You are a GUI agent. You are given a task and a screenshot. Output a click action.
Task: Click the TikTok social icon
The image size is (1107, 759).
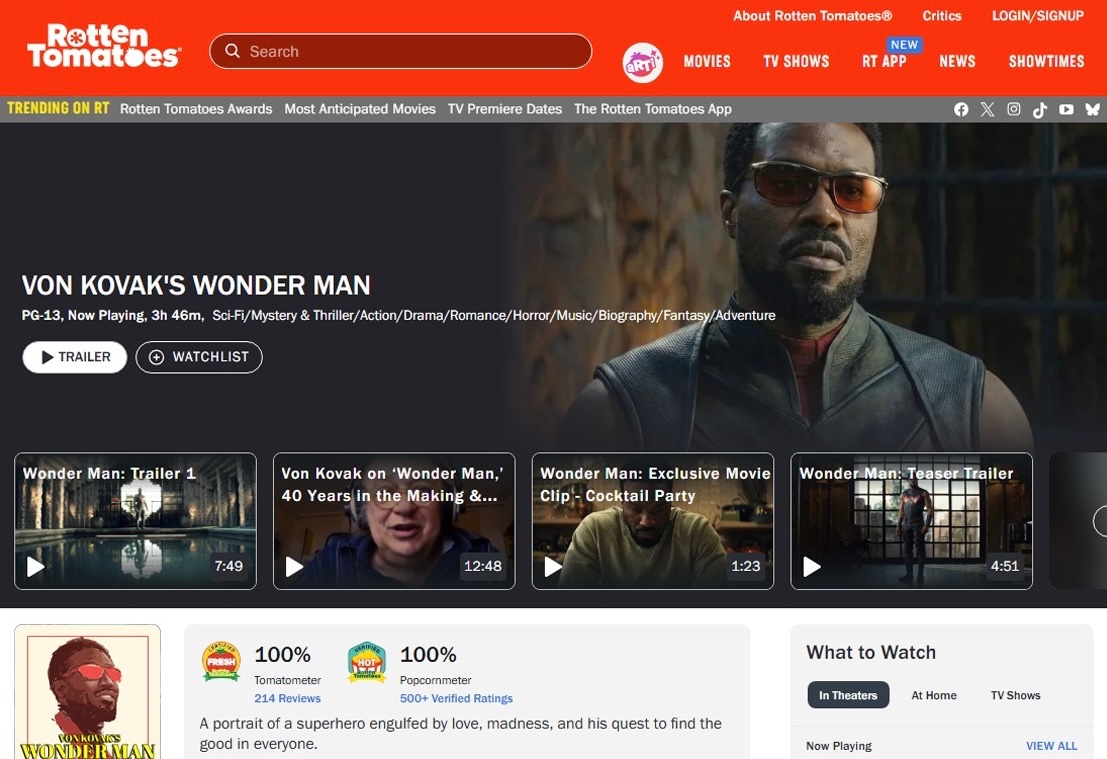pos(1040,109)
